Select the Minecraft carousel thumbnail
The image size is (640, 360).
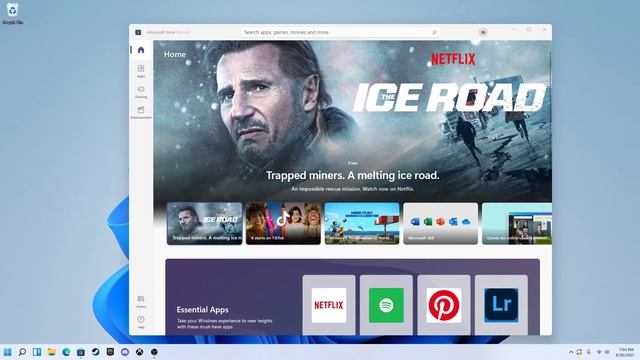coord(362,223)
